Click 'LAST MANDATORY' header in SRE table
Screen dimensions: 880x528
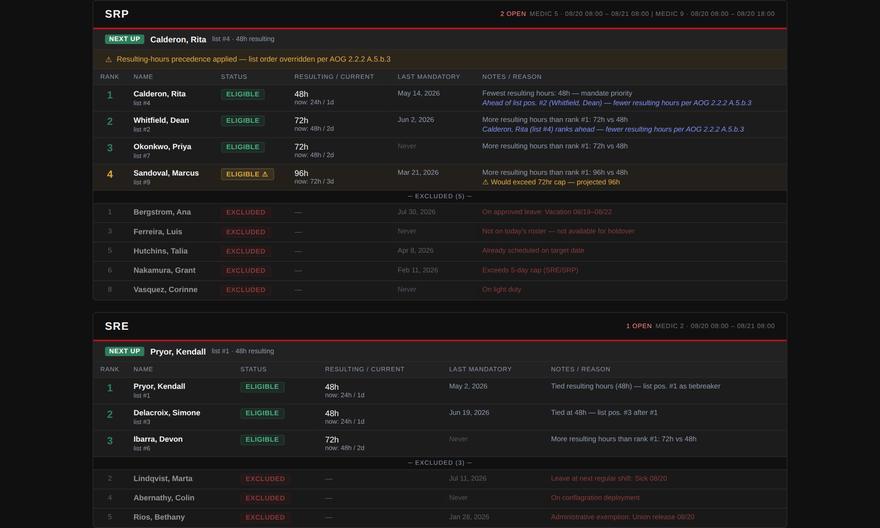480,370
